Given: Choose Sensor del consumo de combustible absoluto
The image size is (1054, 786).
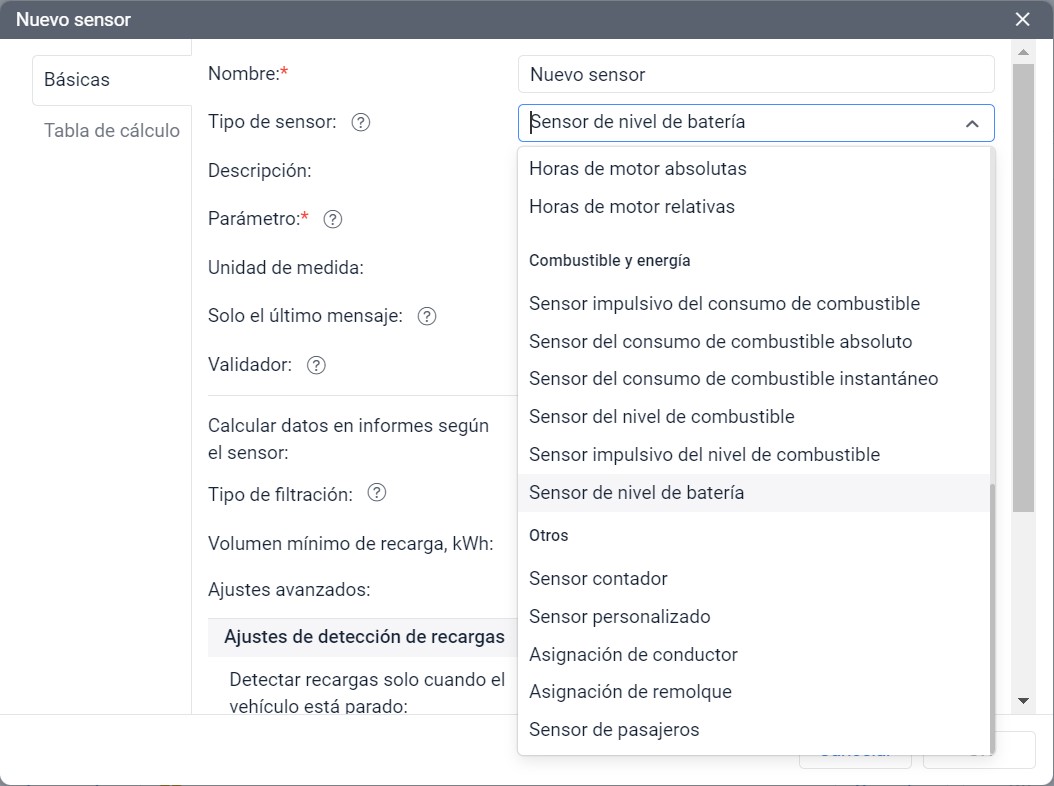Looking at the screenshot, I should 720,341.
